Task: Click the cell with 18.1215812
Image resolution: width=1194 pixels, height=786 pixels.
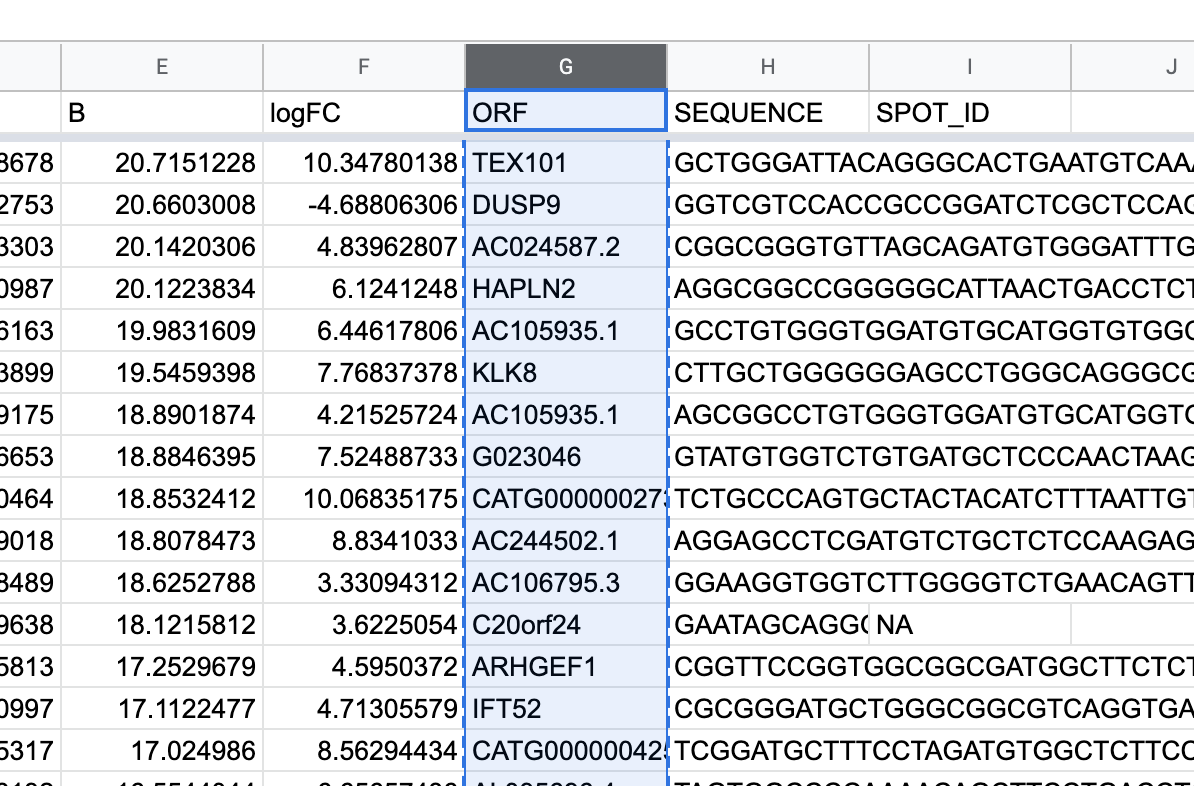Action: point(162,625)
